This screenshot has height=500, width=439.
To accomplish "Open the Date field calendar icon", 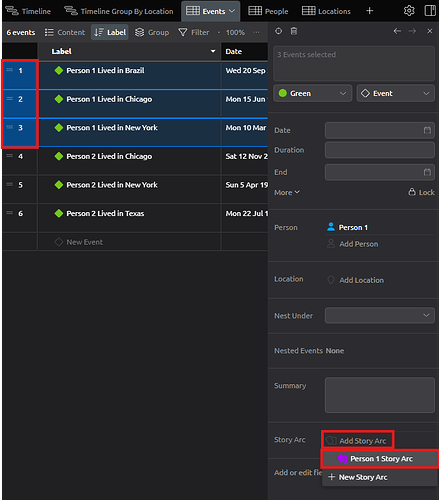I will tap(427, 130).
